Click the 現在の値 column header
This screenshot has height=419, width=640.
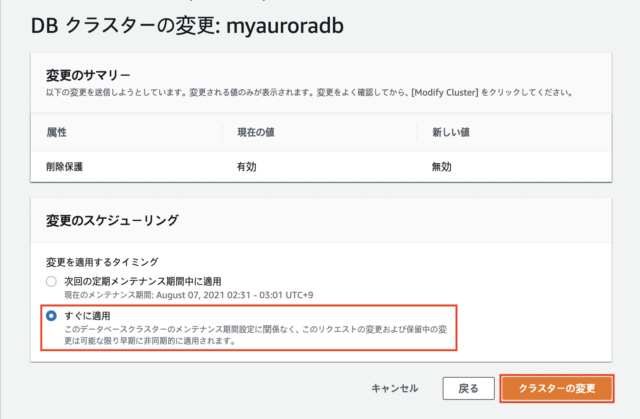coord(256,132)
